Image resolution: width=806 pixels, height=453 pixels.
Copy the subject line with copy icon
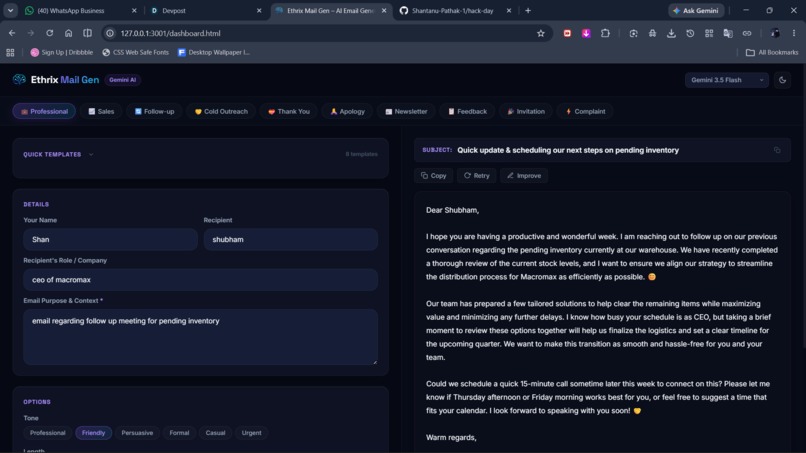pos(777,150)
